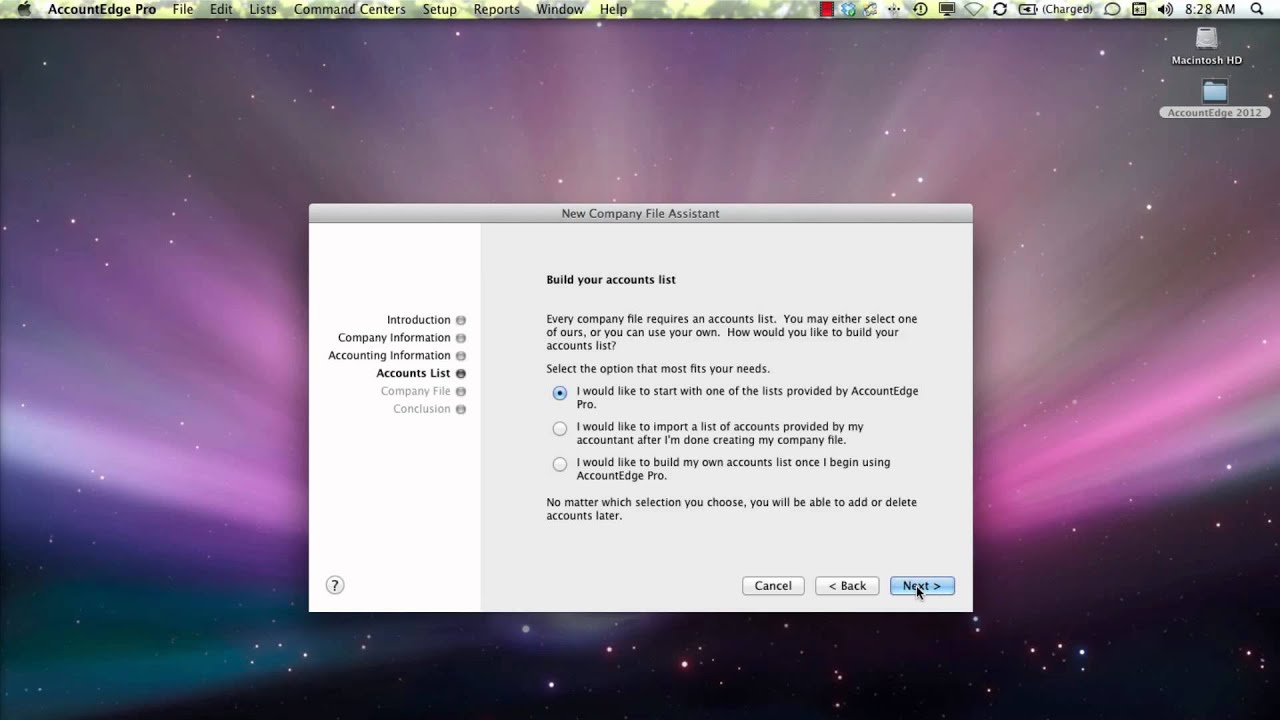Click the 'Company Information' step label
Viewport: 1280px width, 720px height.
pyautogui.click(x=394, y=338)
